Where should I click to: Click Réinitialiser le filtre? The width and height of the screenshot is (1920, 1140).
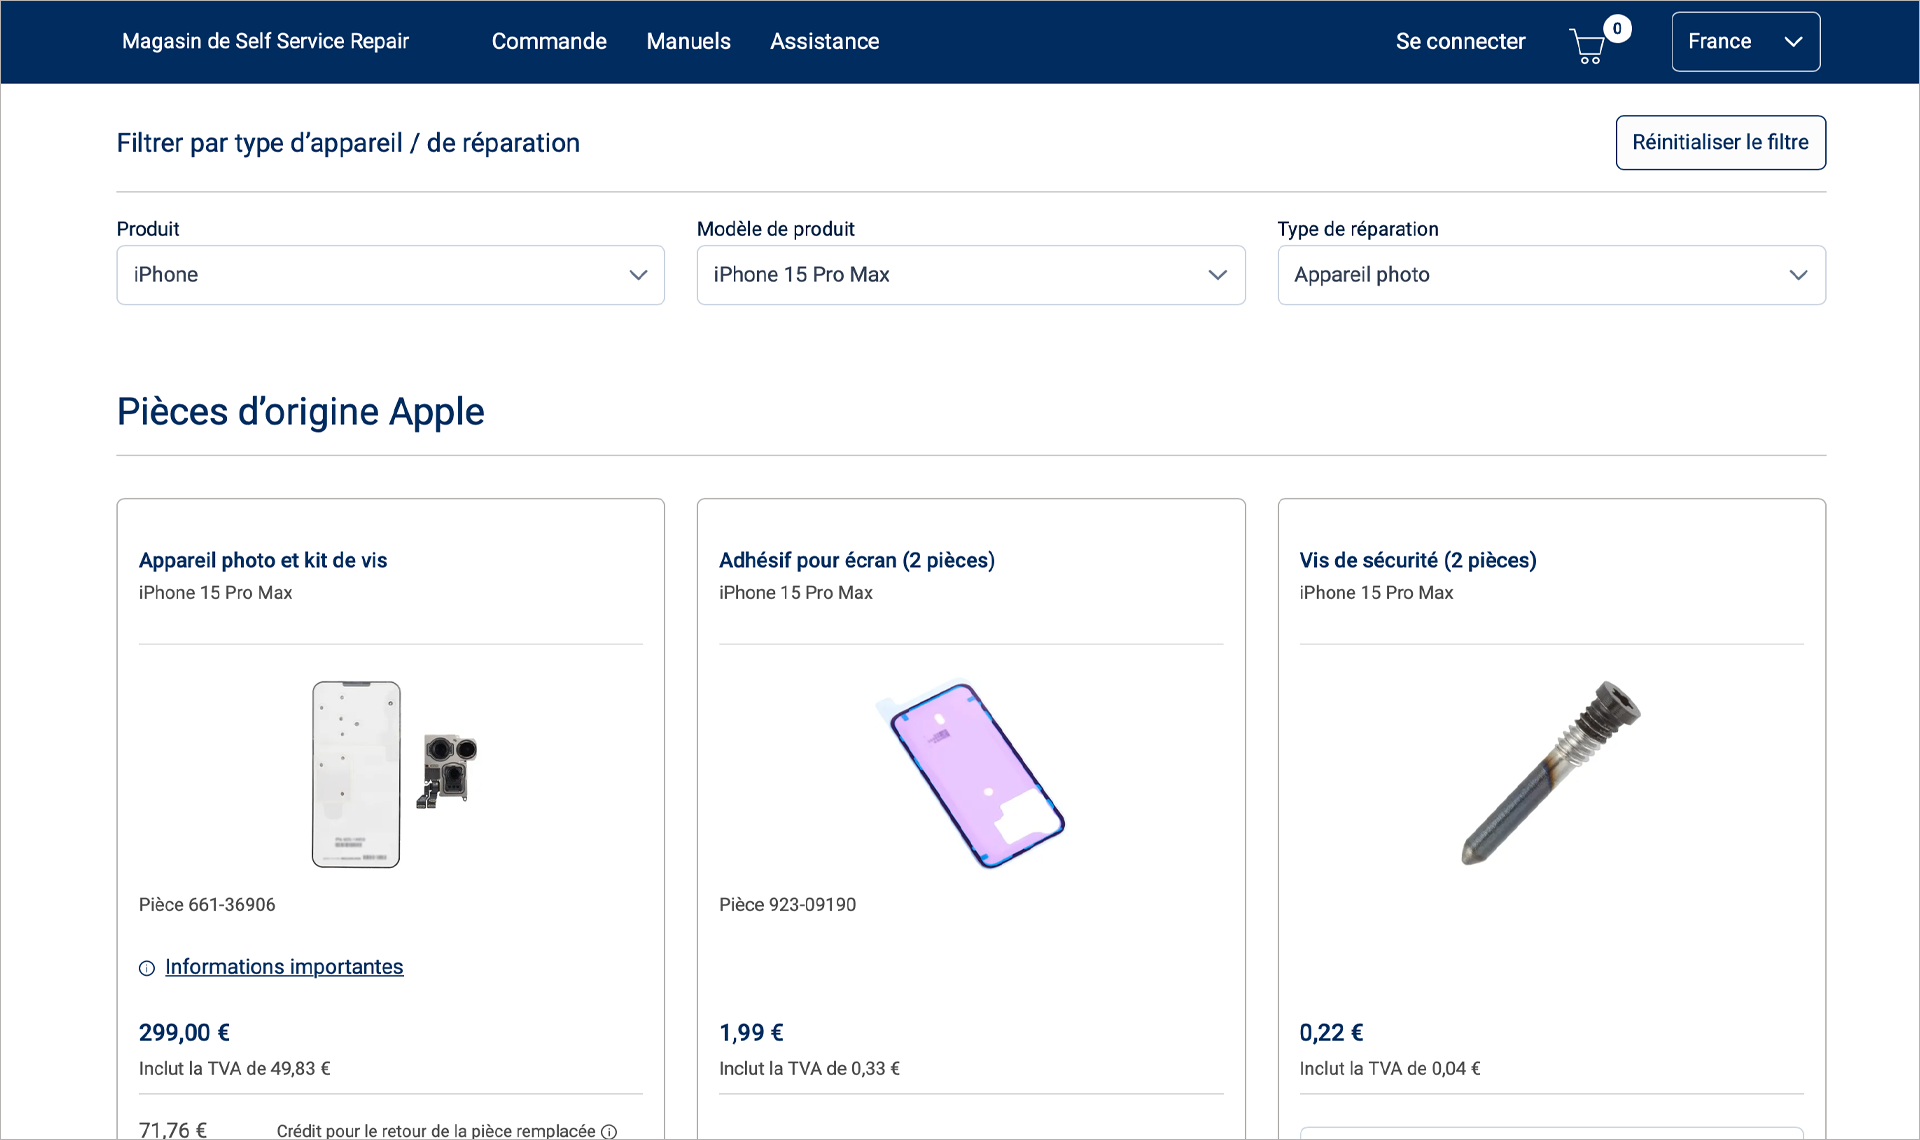point(1721,142)
